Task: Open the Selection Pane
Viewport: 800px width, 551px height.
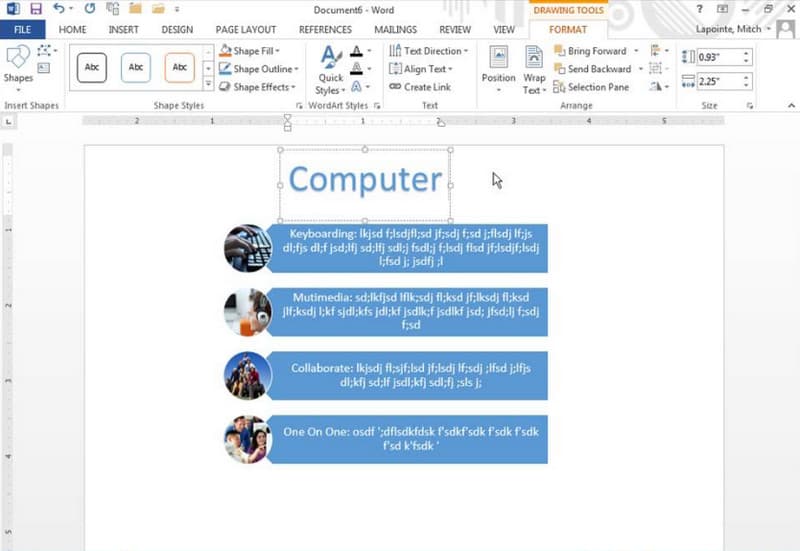Action: click(x=591, y=87)
